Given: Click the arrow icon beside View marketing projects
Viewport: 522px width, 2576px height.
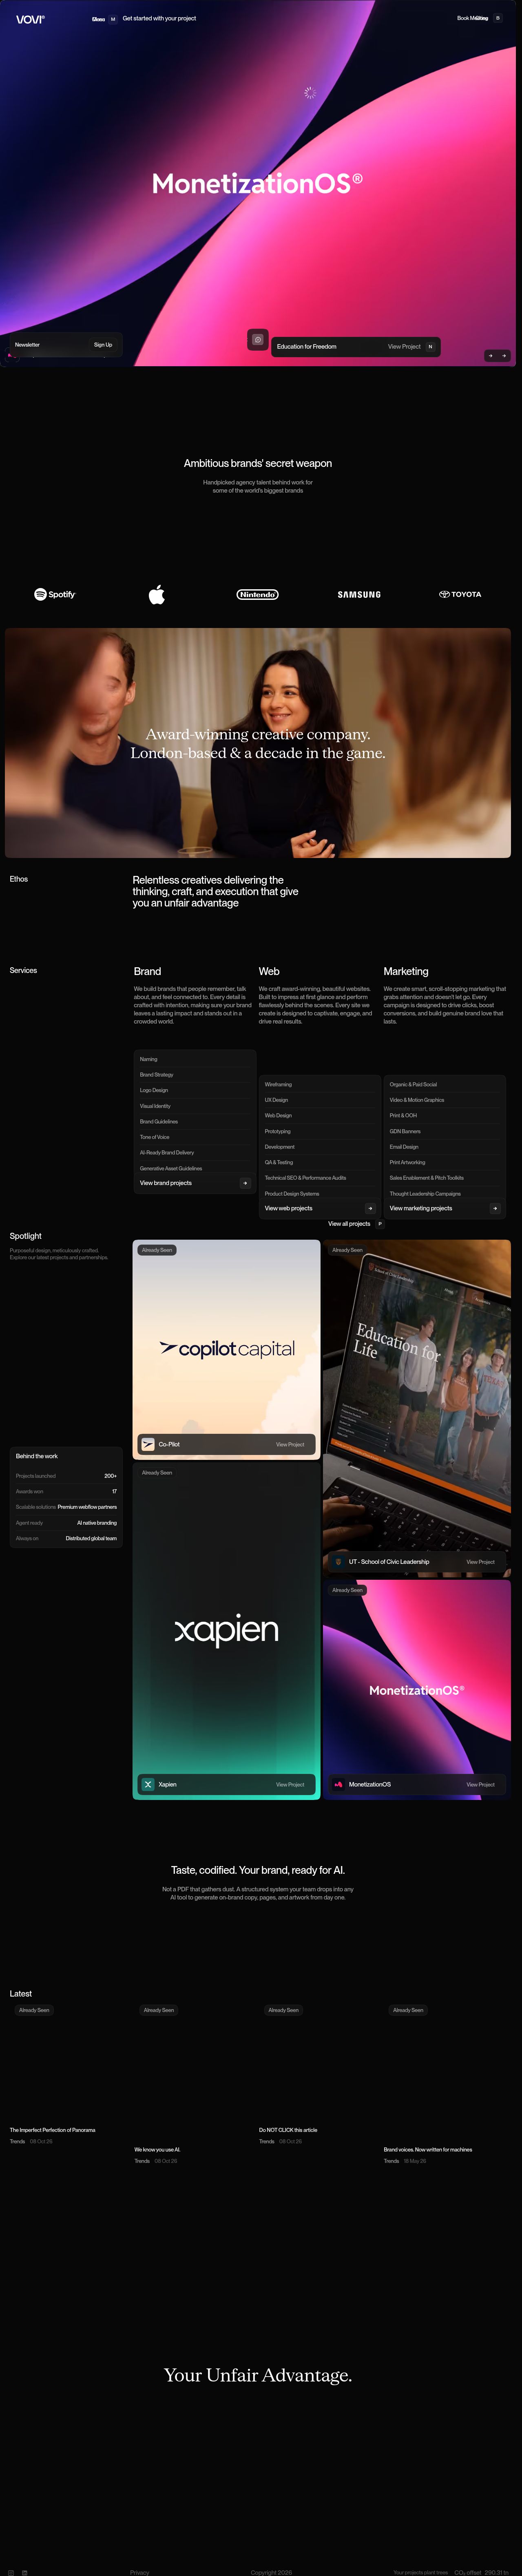Looking at the screenshot, I should click(495, 1208).
